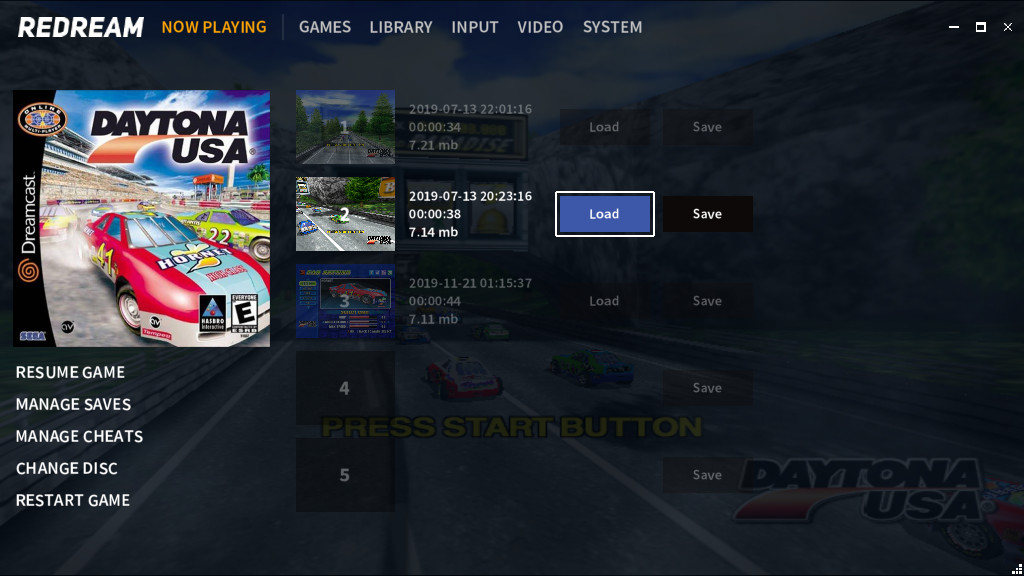Click the window resize grip

click(x=1017, y=569)
